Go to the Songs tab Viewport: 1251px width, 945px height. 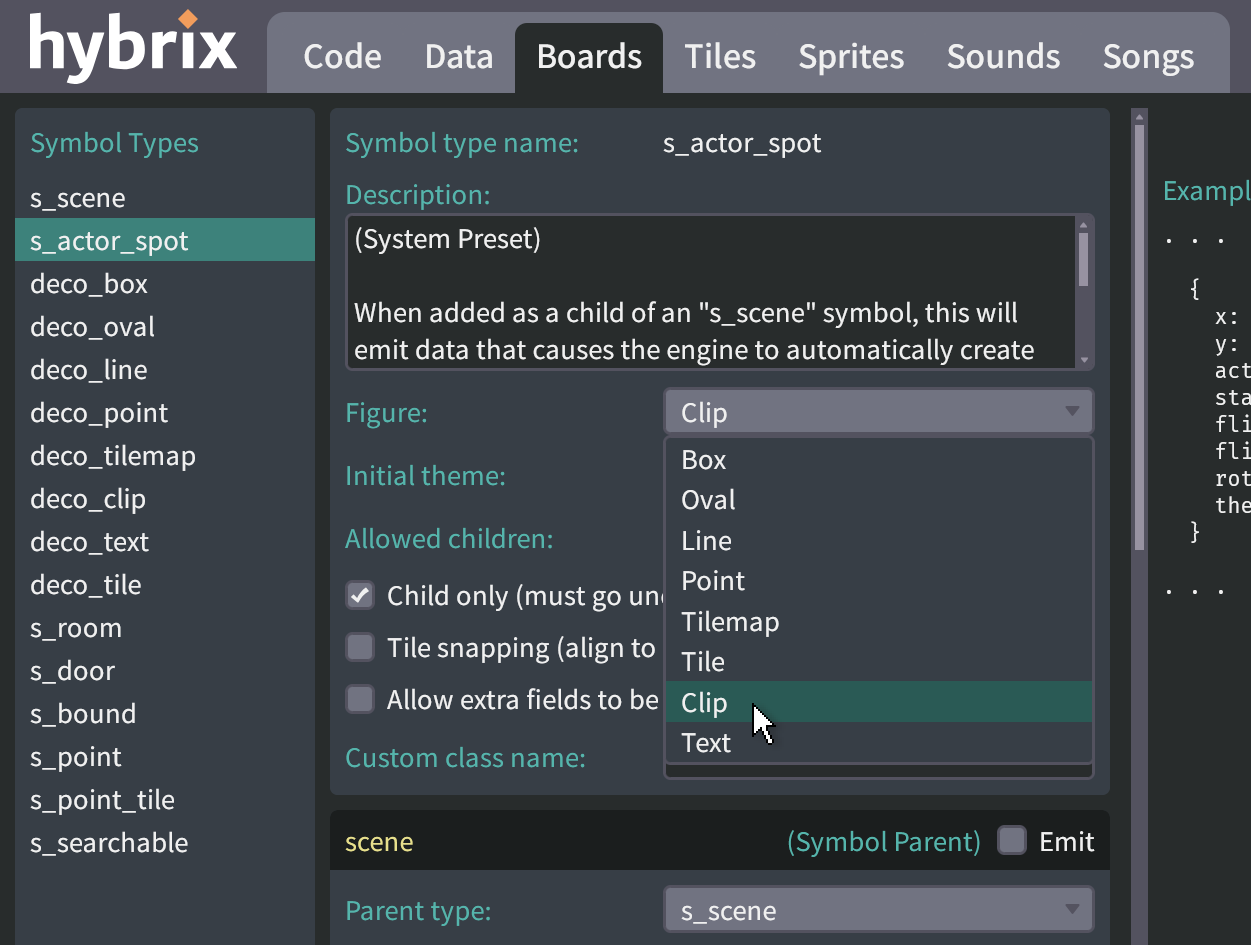coord(1148,57)
